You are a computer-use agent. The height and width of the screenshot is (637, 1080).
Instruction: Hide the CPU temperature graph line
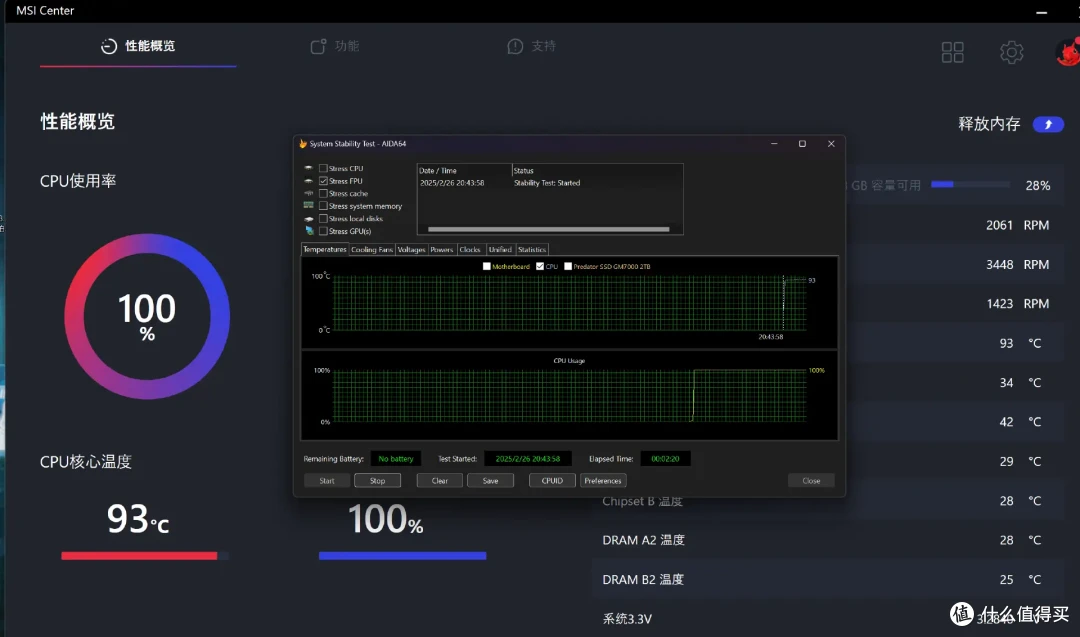tap(540, 266)
